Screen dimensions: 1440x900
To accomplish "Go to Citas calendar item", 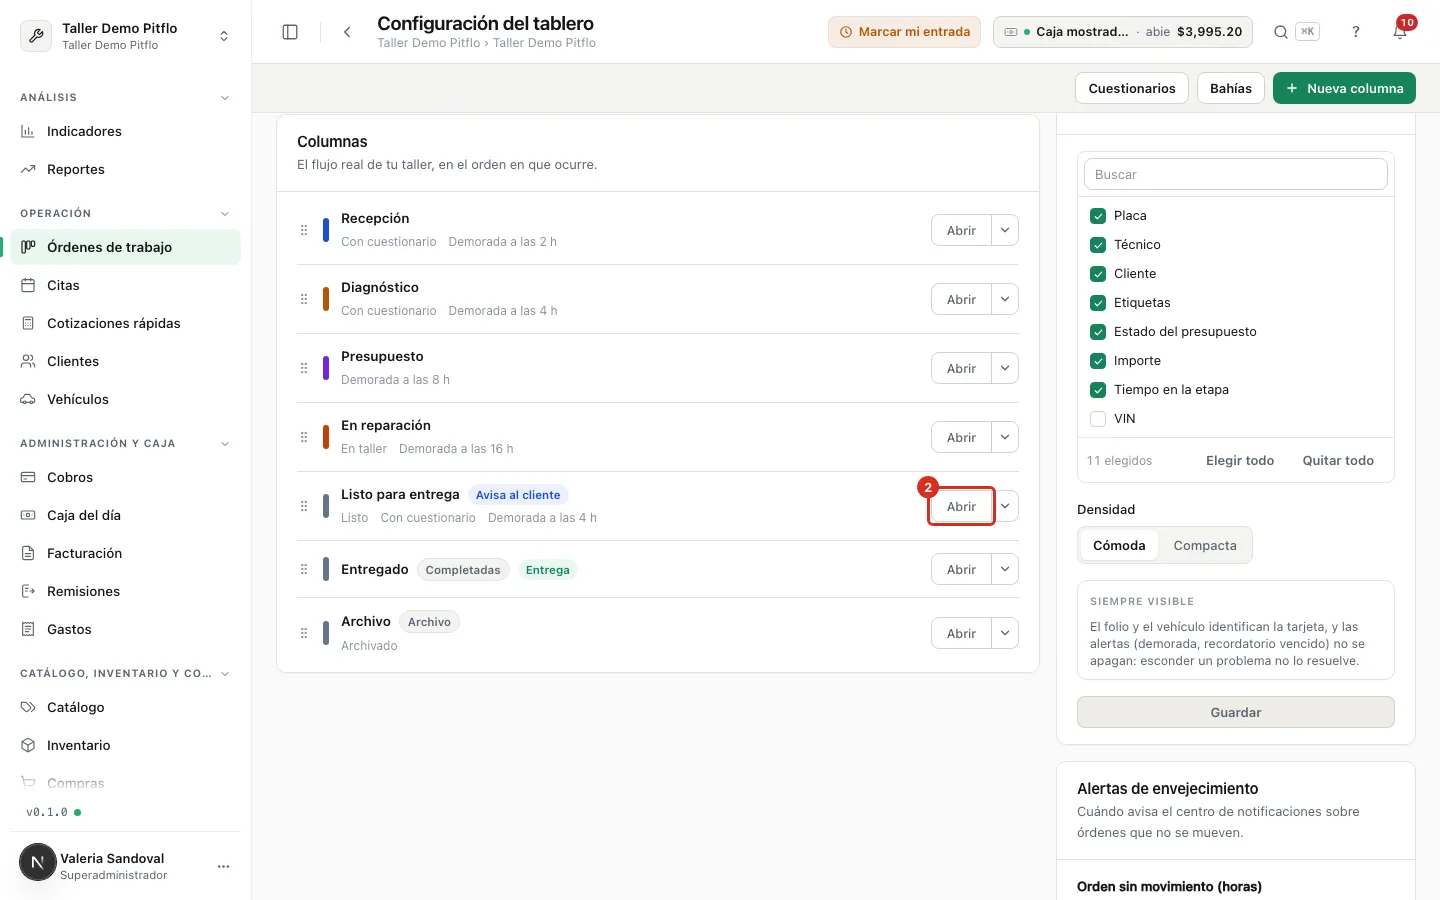I will 125,285.
